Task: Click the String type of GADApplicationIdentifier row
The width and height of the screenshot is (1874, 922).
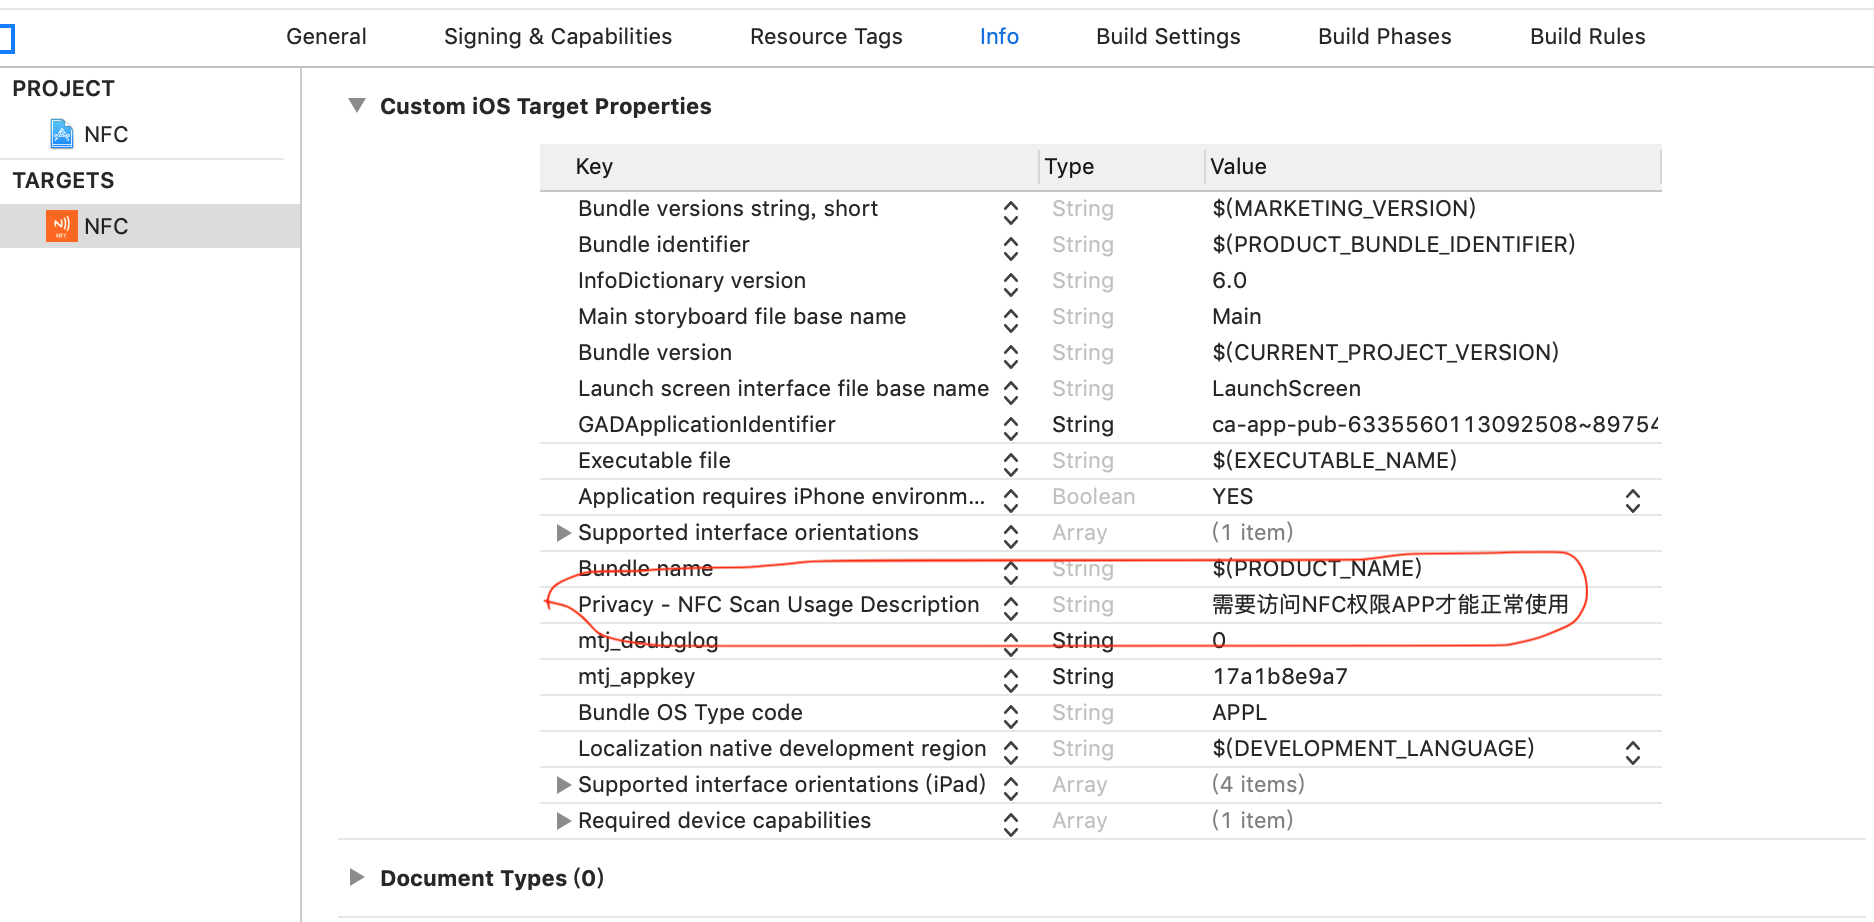Action: [1083, 424]
